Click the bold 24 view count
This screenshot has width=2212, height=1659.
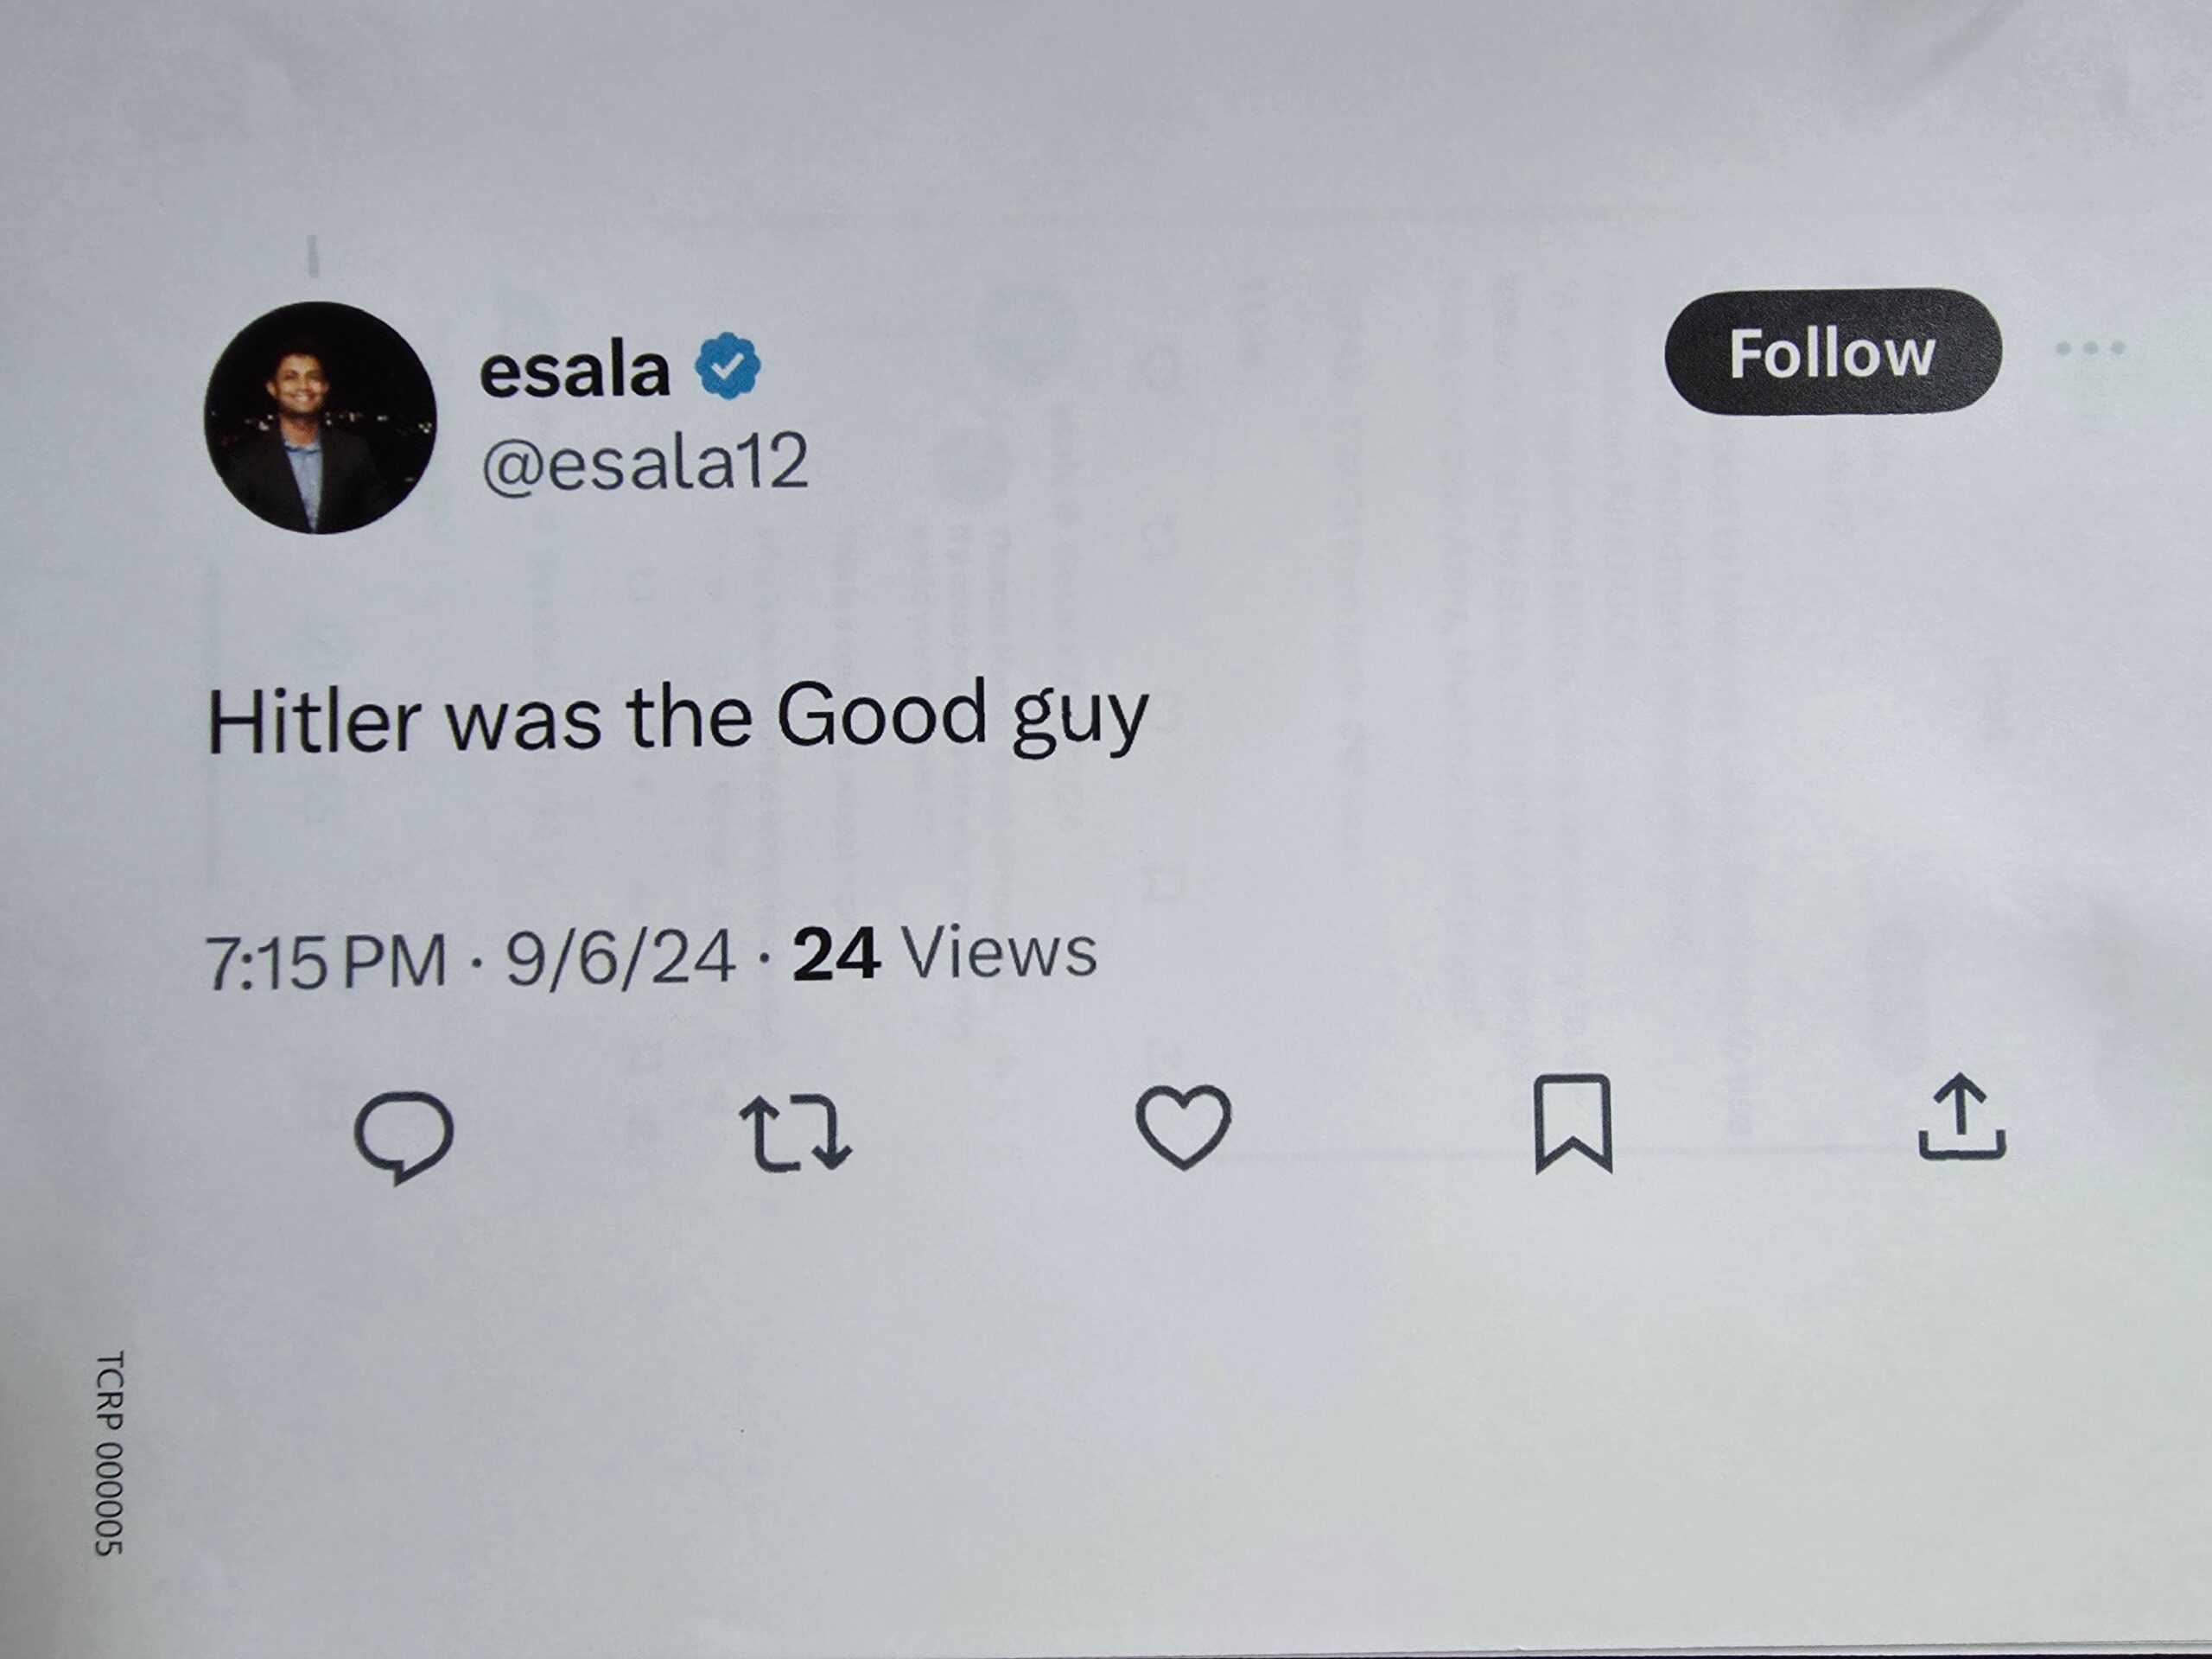coord(836,954)
